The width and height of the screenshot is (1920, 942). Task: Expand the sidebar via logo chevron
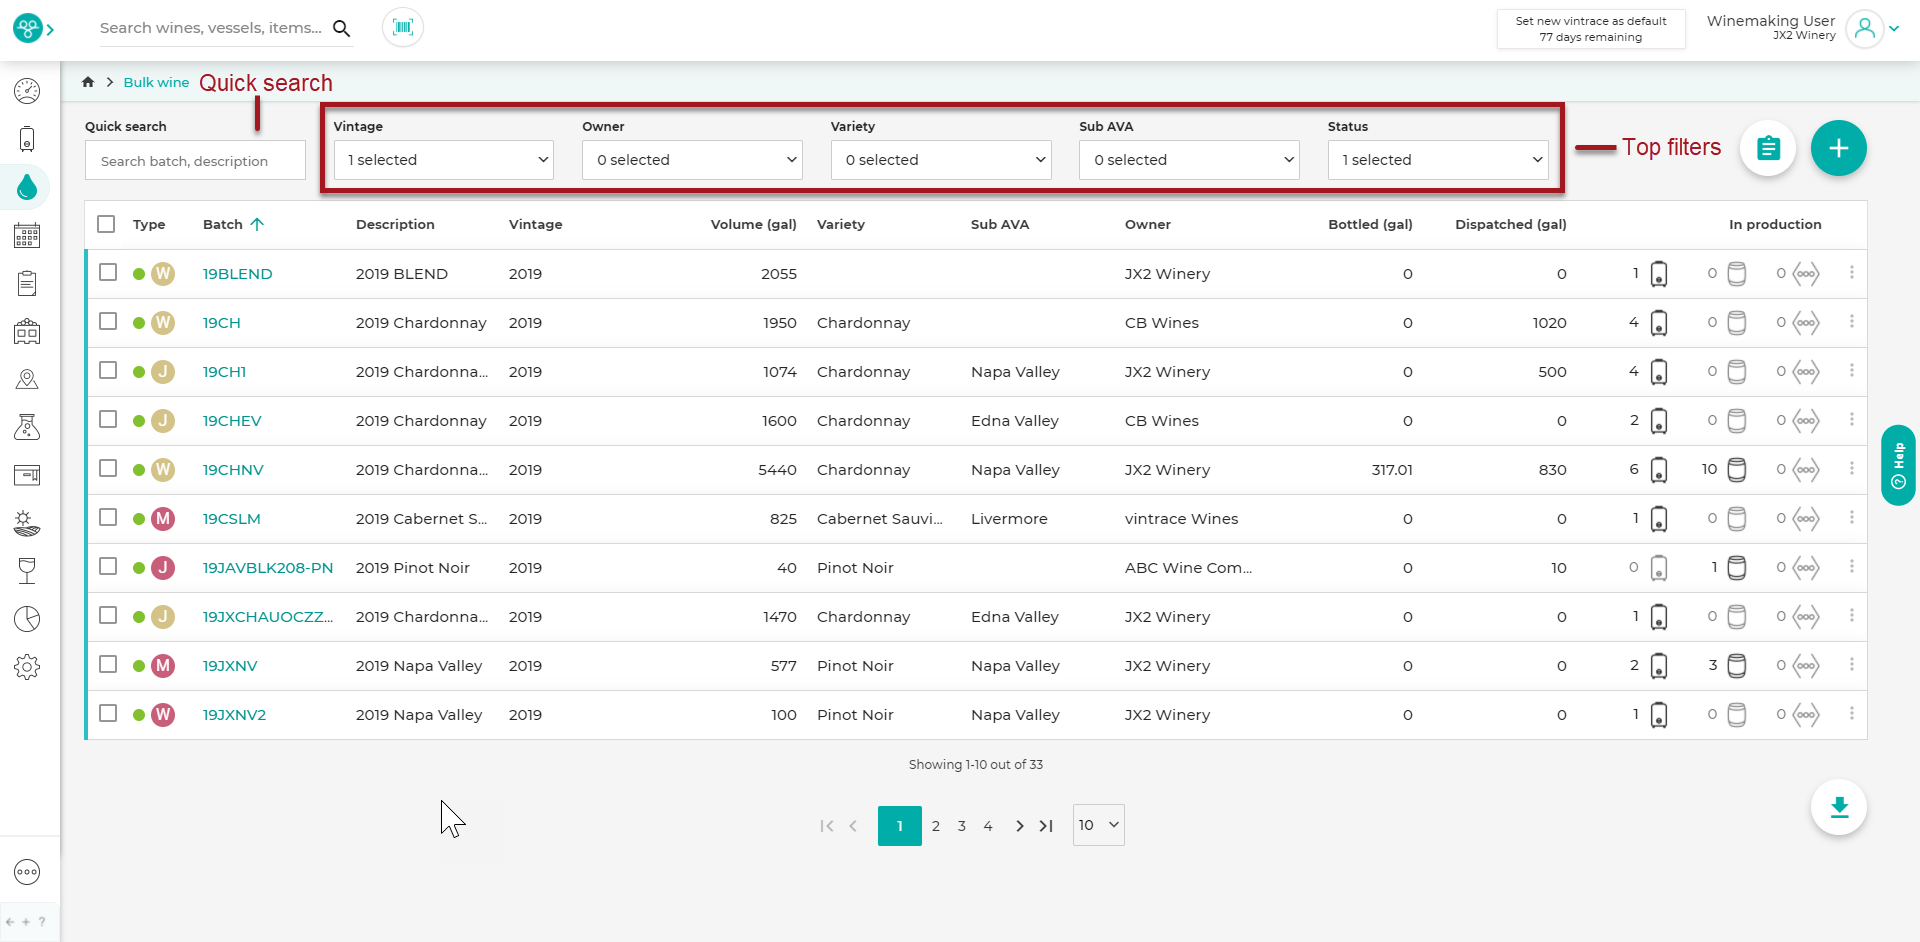click(x=50, y=29)
